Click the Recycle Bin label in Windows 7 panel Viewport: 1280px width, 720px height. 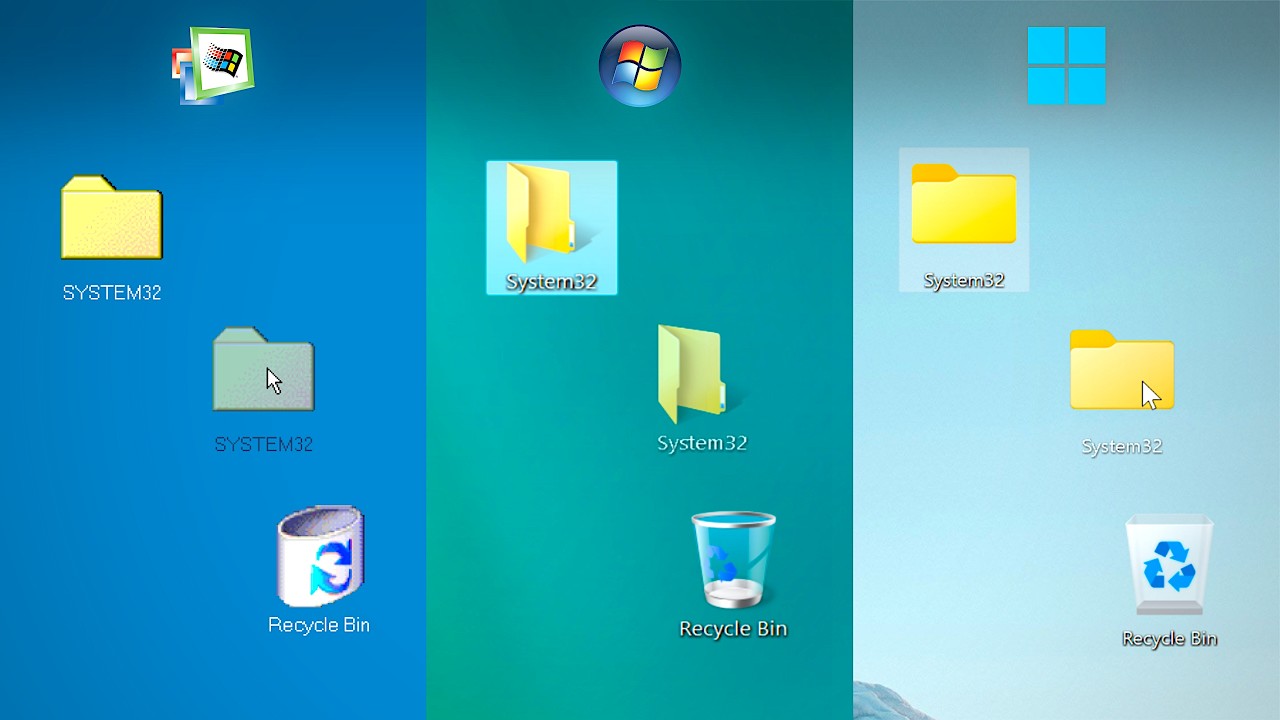(733, 629)
